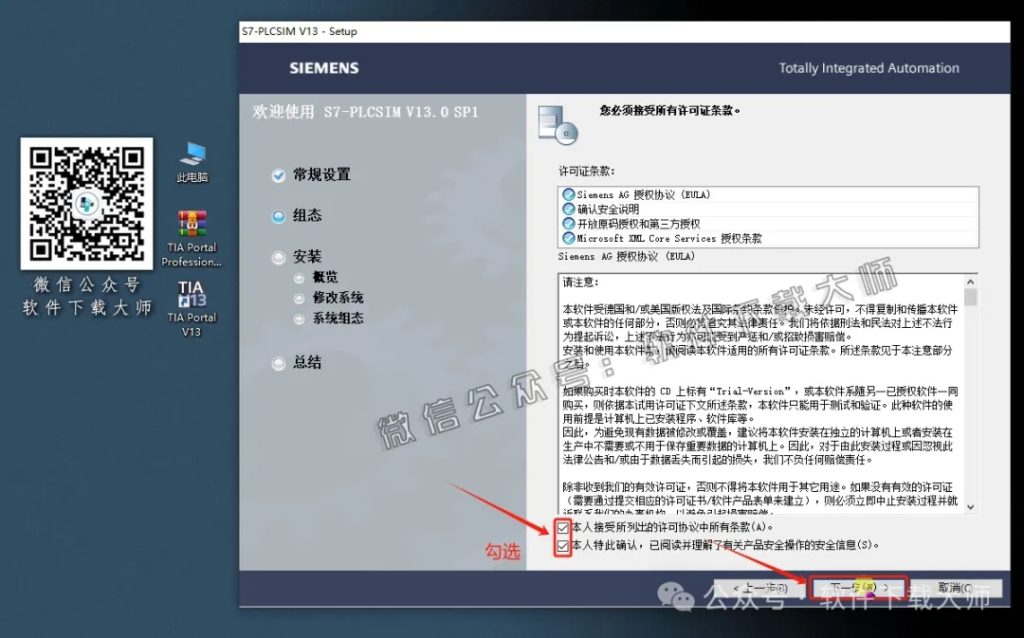
Task: Select the 安装 installation stage icon
Action: coord(278,257)
